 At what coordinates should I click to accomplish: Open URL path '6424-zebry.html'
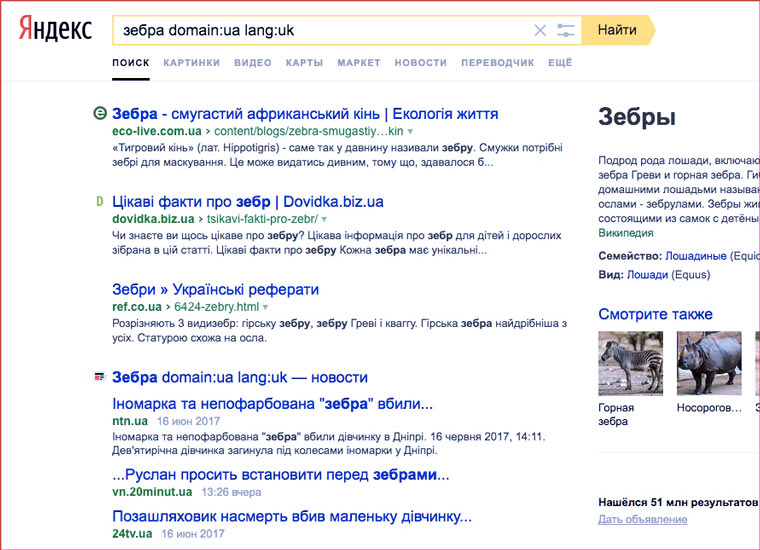coord(217,307)
